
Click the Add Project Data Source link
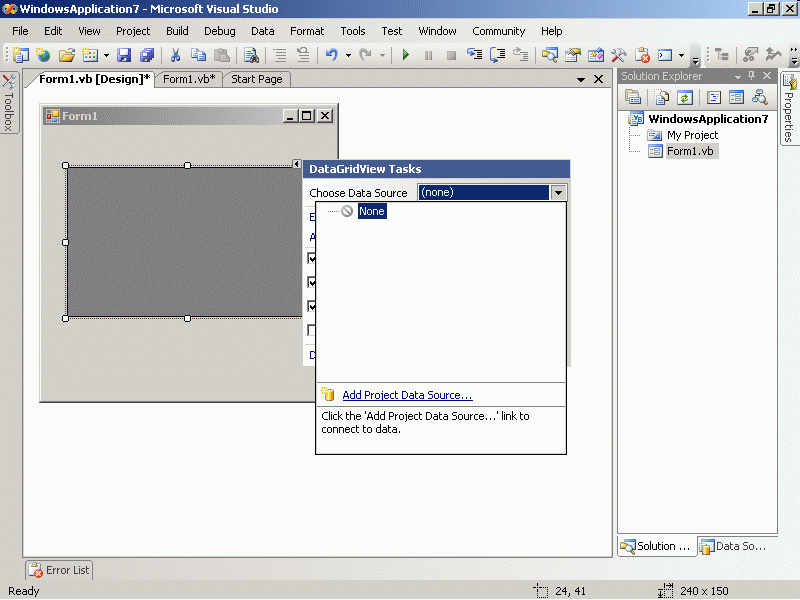point(407,396)
